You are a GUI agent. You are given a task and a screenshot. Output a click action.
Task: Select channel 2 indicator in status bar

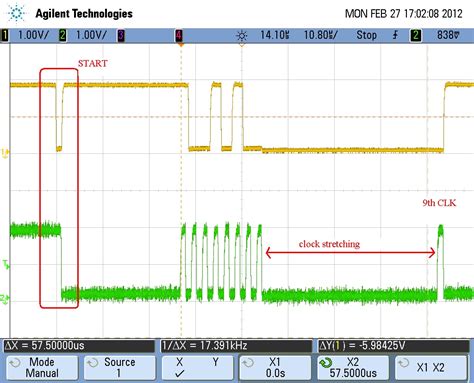(62, 35)
